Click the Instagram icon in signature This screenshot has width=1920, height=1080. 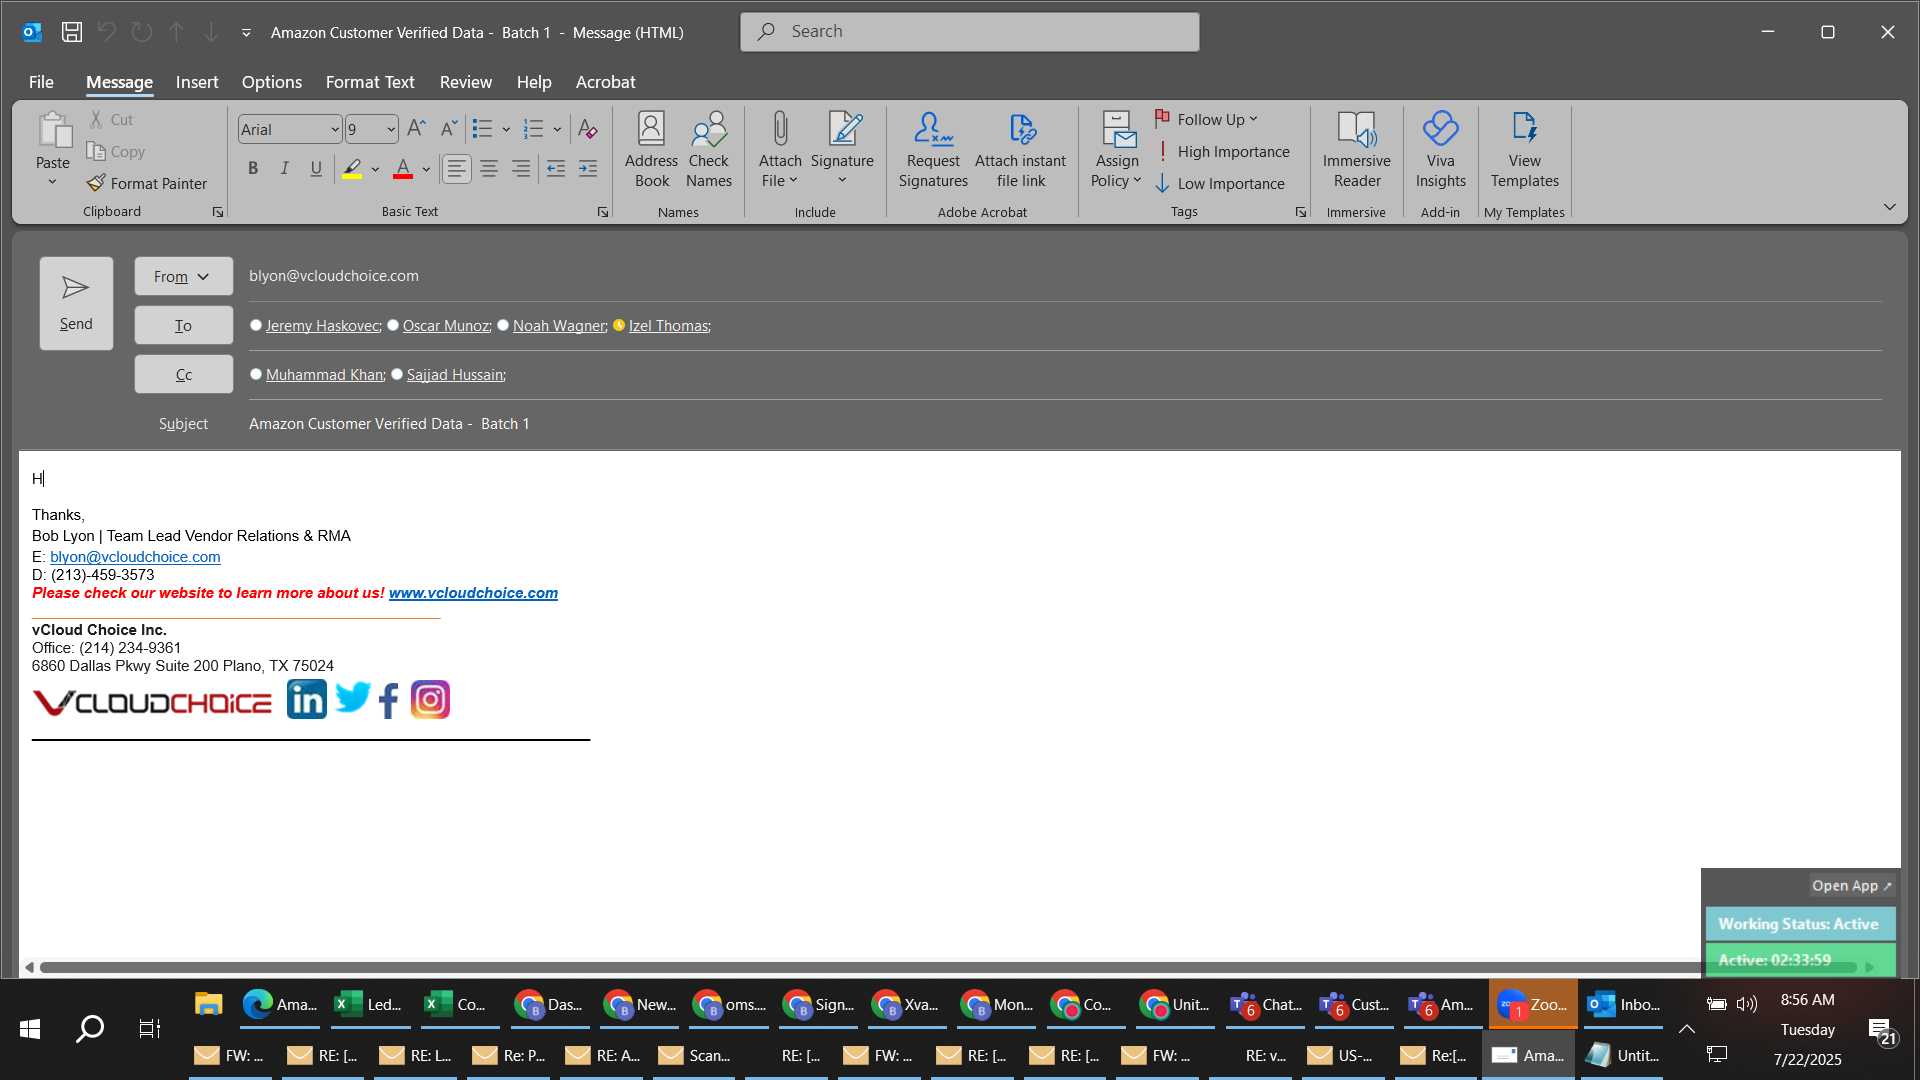click(x=430, y=700)
